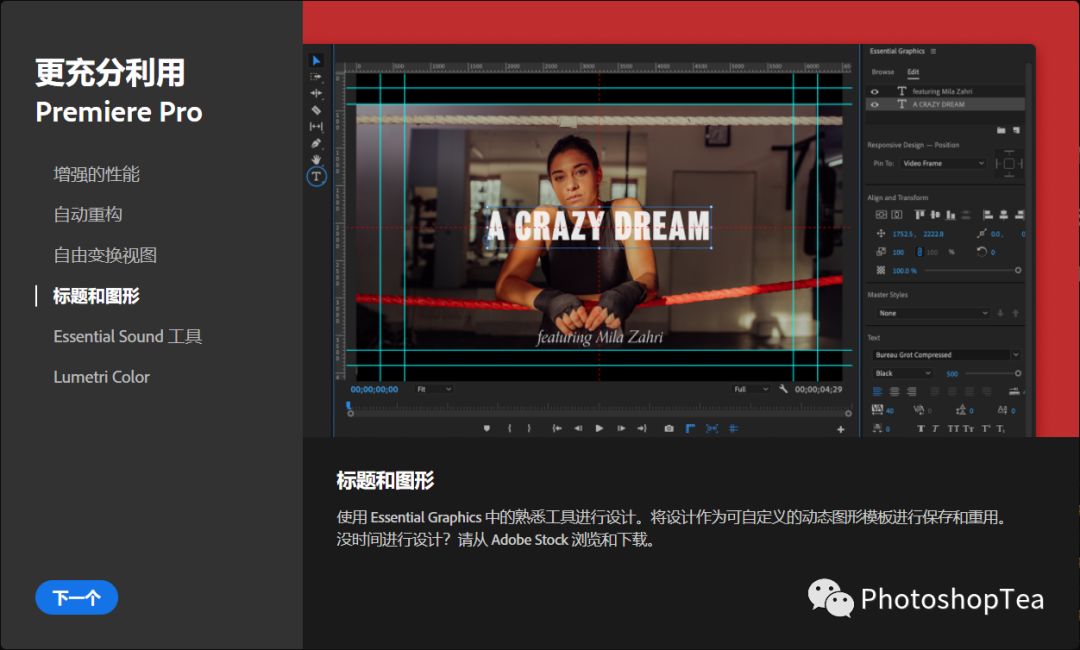
Task: Toggle the faux italic T icon
Action: 935,428
